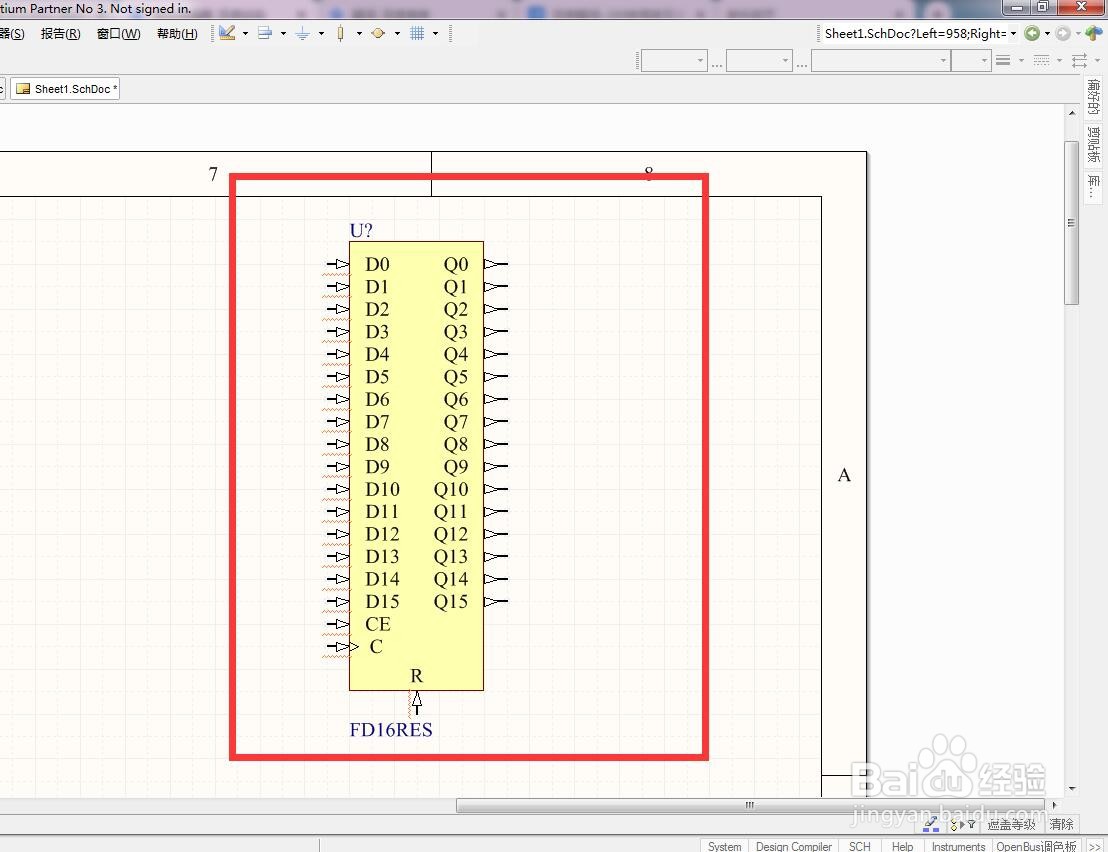1108x852 pixels.
Task: Click the >> more panels arrow
Action: (1095, 846)
